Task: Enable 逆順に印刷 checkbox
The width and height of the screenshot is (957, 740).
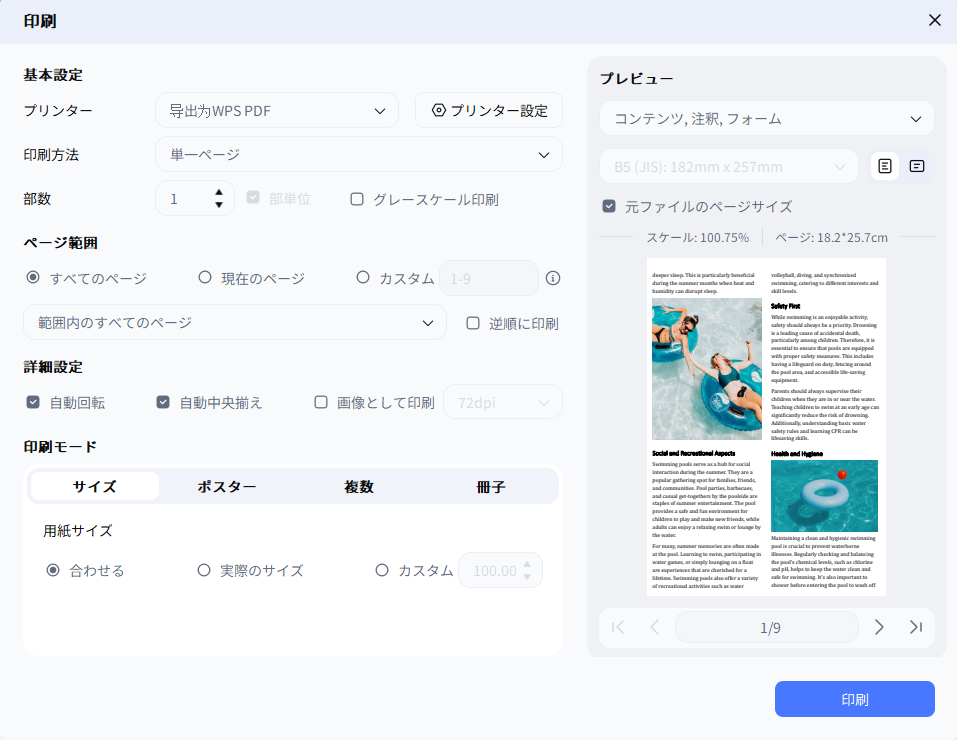Action: click(x=473, y=323)
